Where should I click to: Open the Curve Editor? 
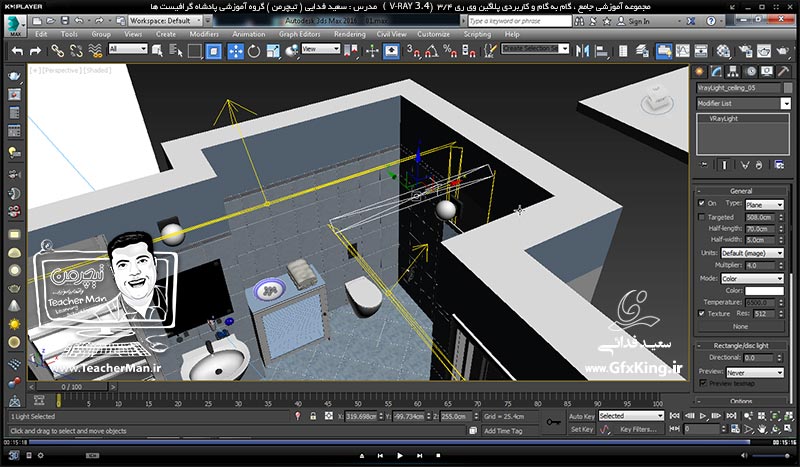(682, 51)
